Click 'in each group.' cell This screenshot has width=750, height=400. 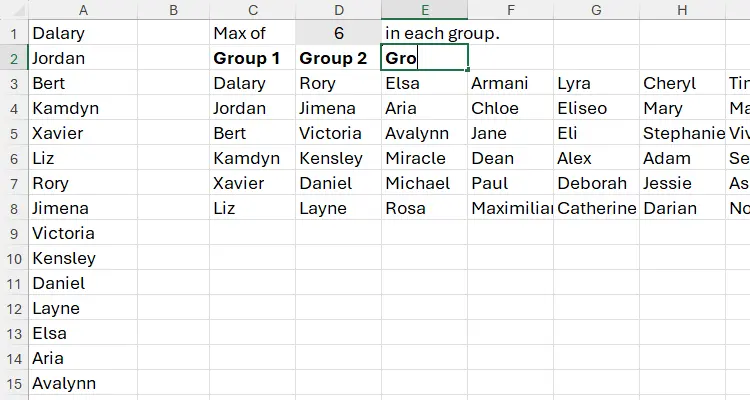(442, 33)
